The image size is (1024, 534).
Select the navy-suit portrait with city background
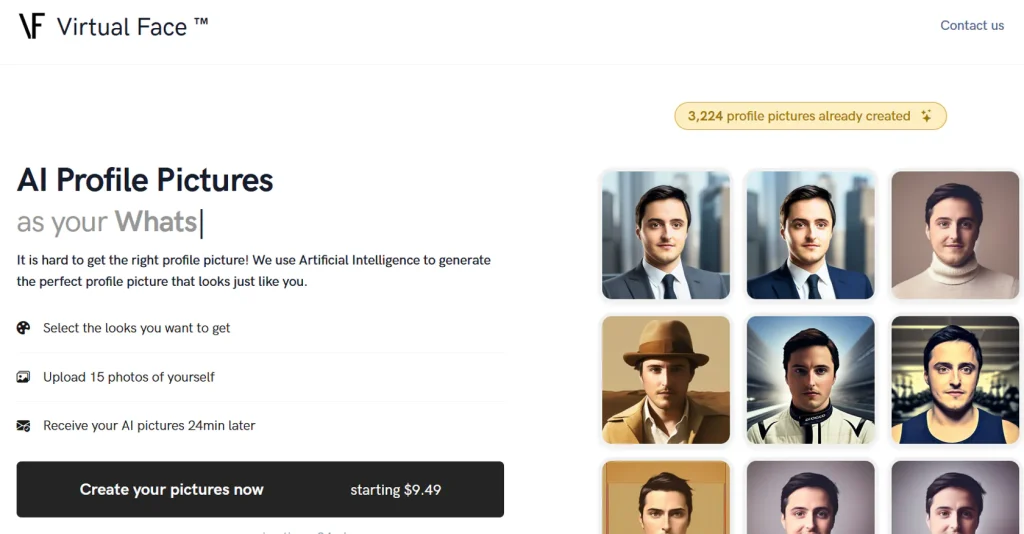tap(811, 235)
